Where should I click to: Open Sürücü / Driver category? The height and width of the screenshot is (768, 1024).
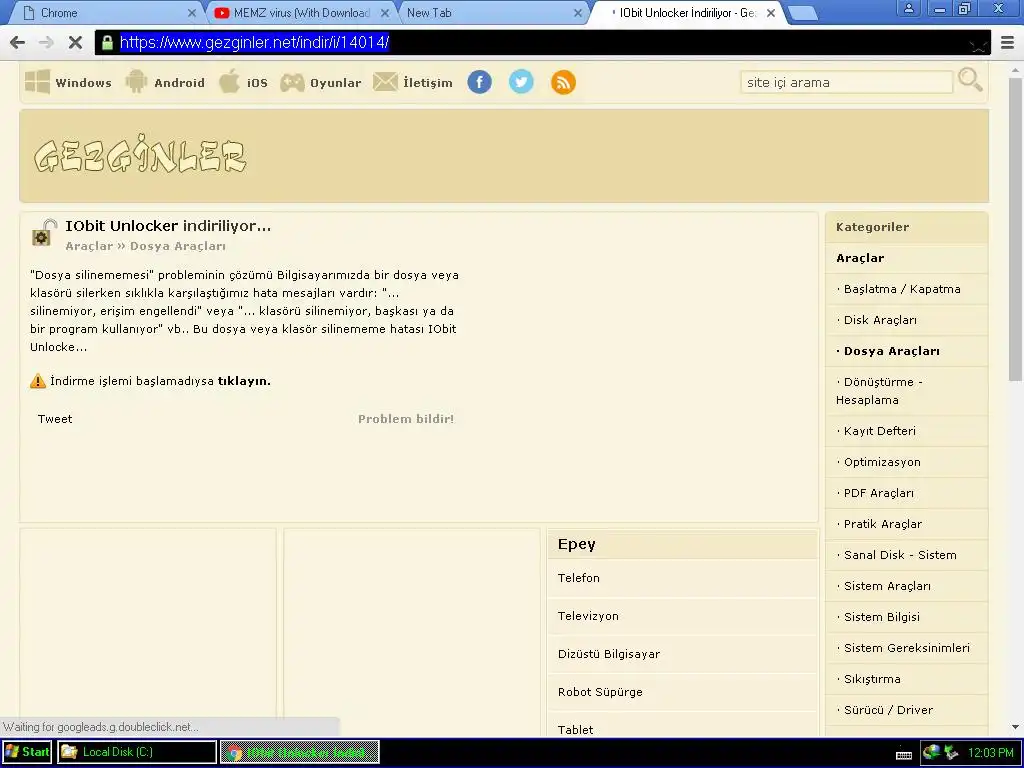(x=888, y=710)
